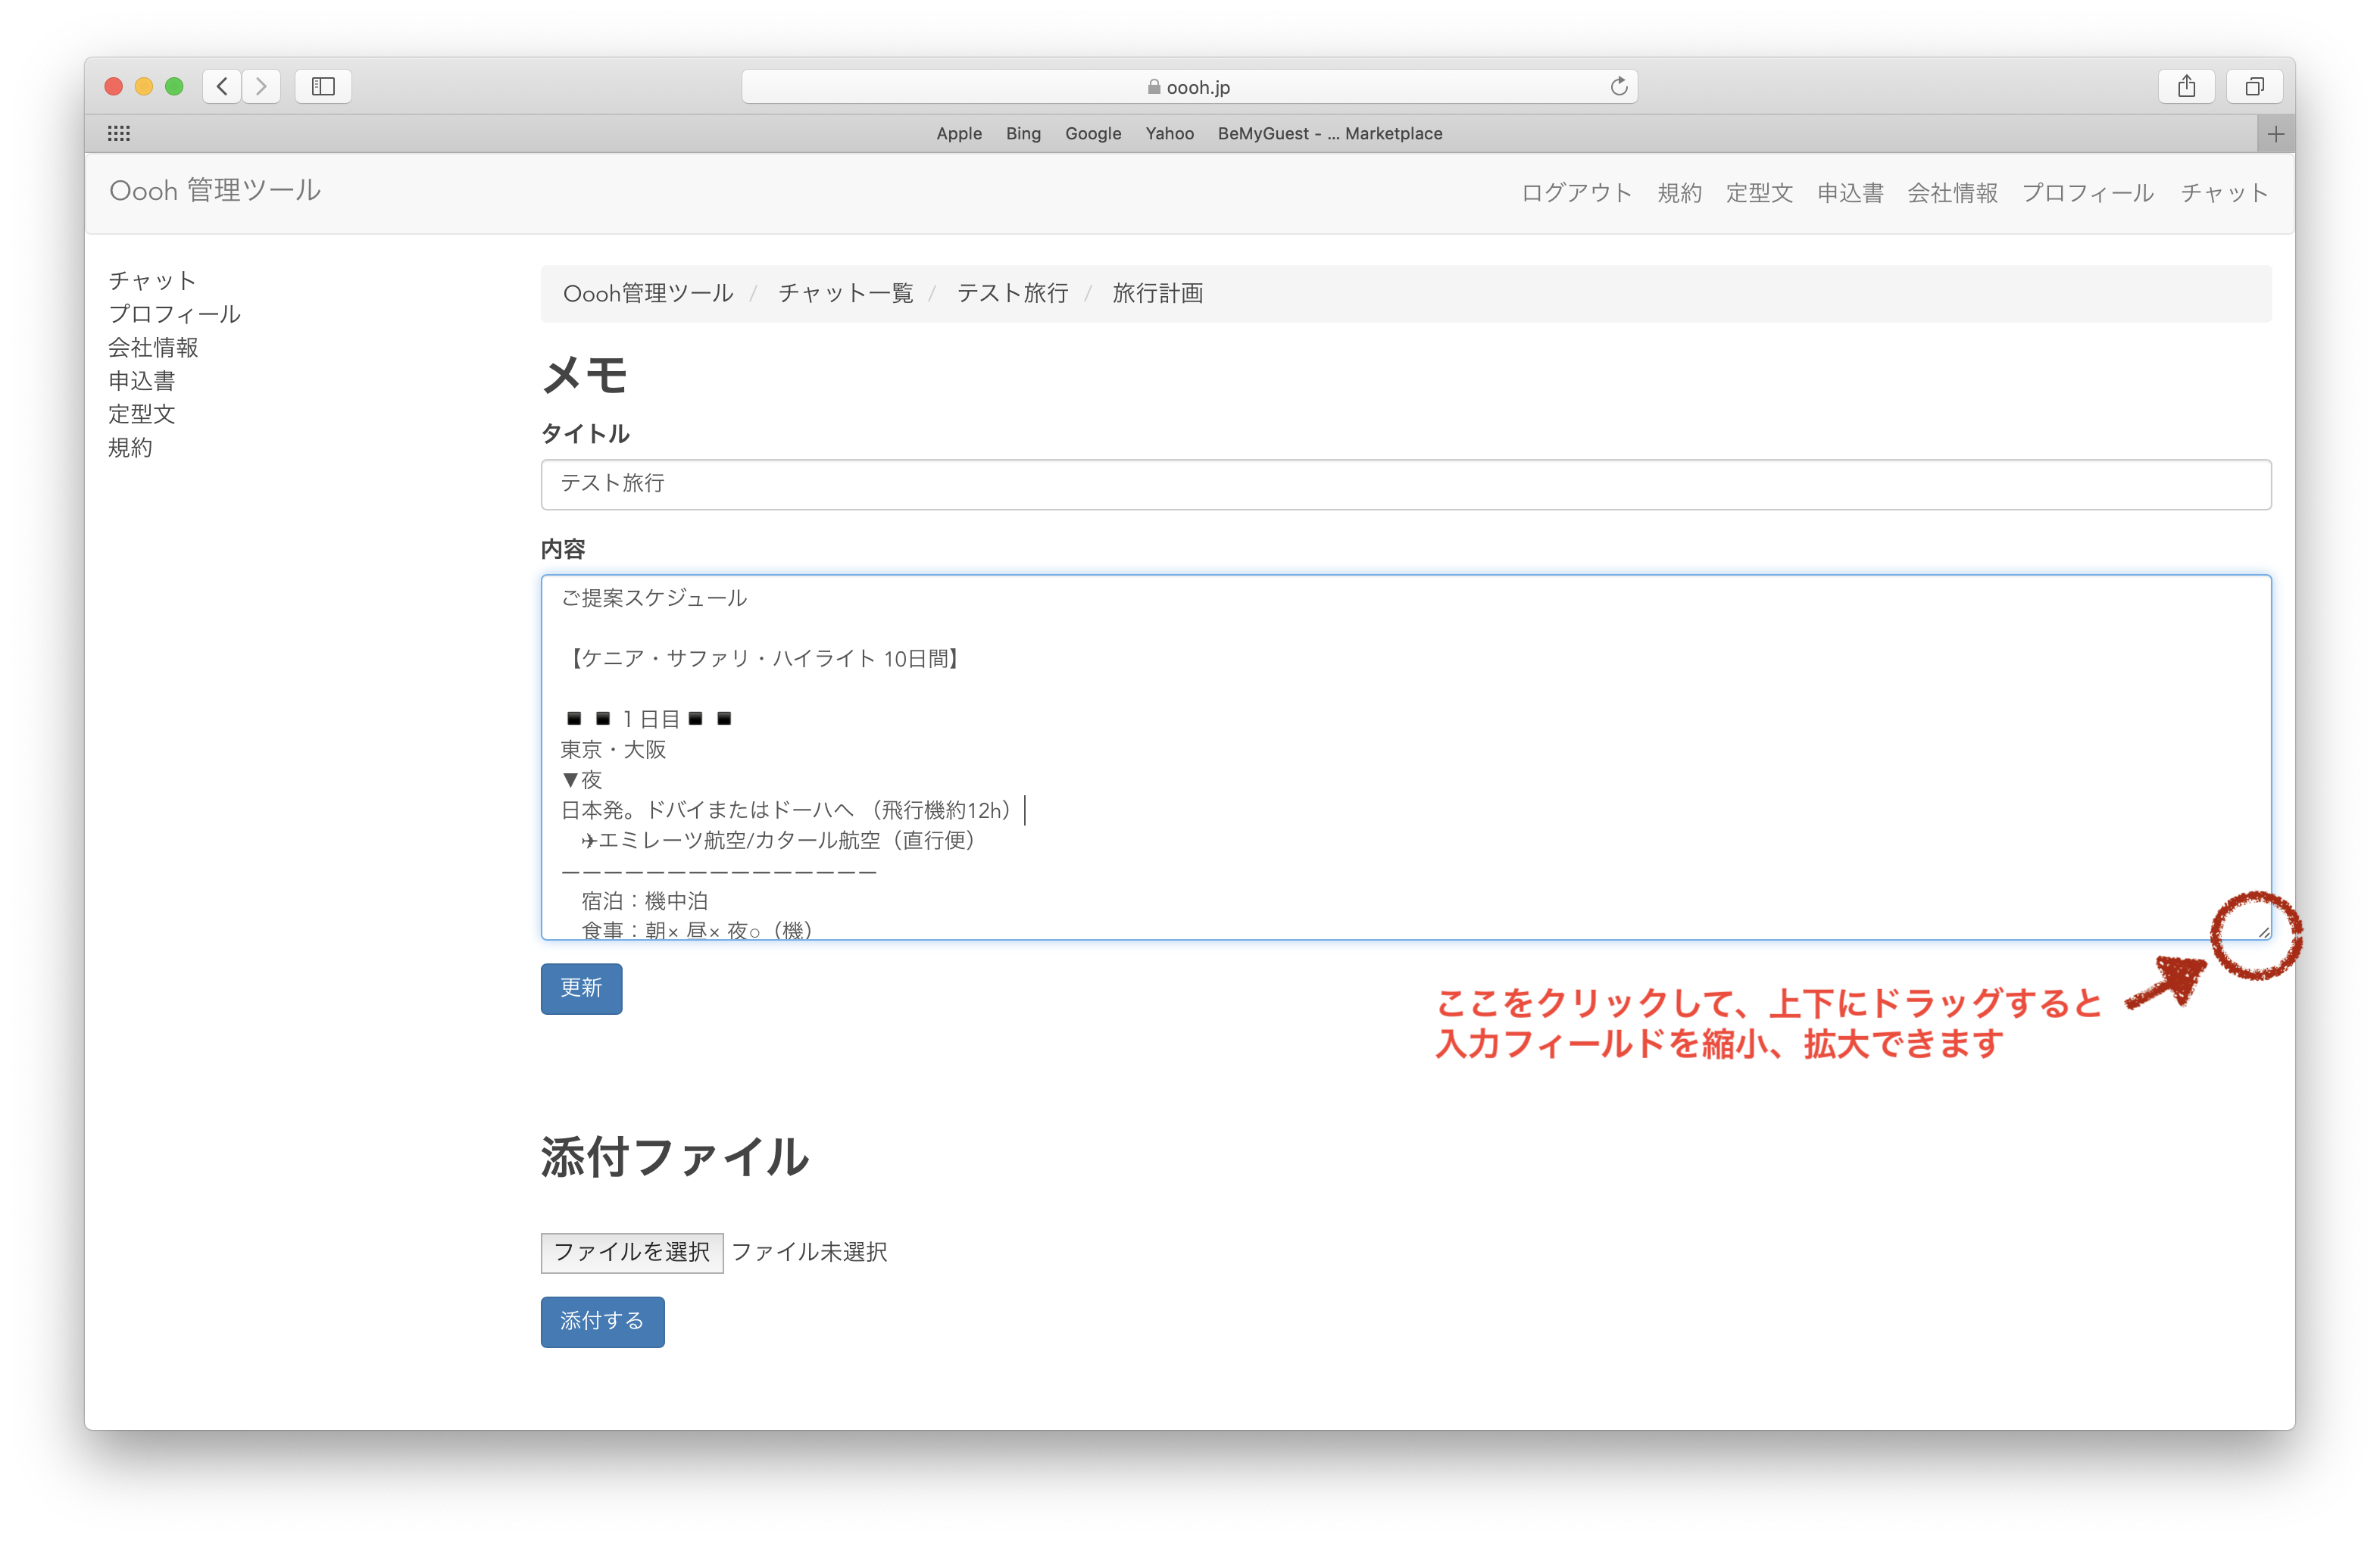Screen dimensions: 2380x1542
Task: Click the 東京・大阪 line in memo
Action: pyautogui.click(x=613, y=750)
